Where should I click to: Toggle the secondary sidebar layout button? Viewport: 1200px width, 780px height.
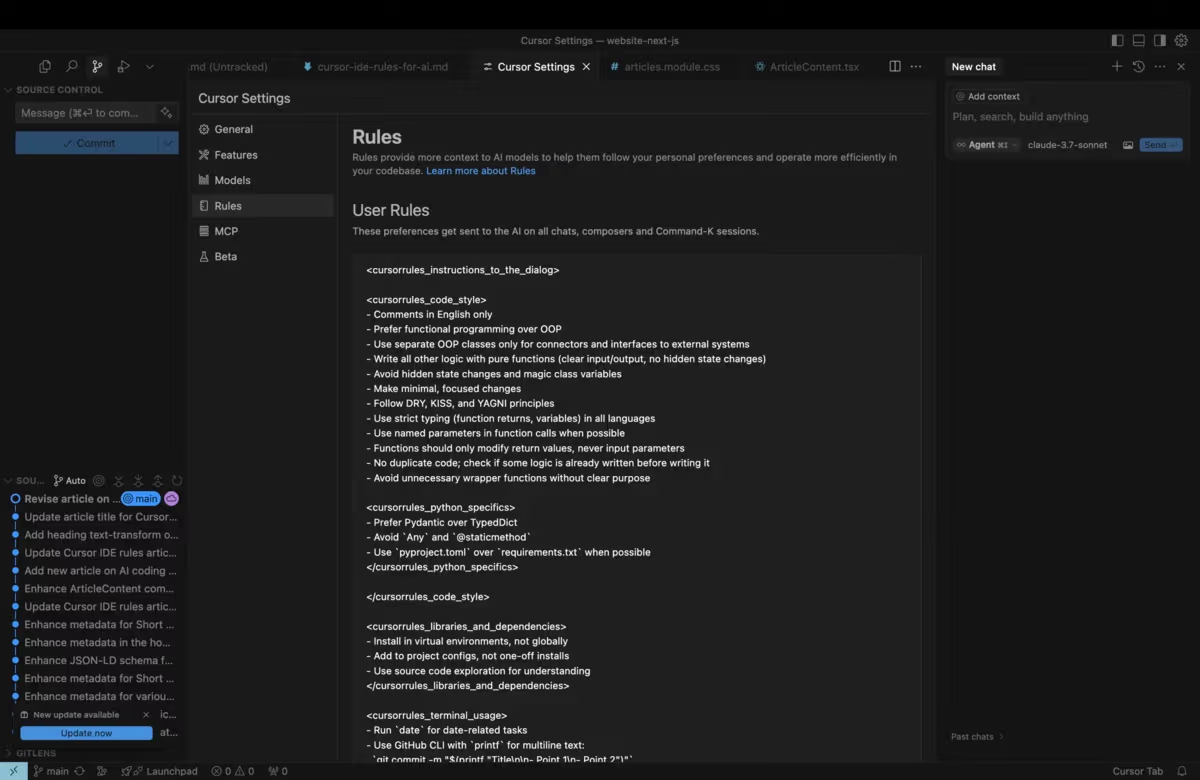[1160, 41]
